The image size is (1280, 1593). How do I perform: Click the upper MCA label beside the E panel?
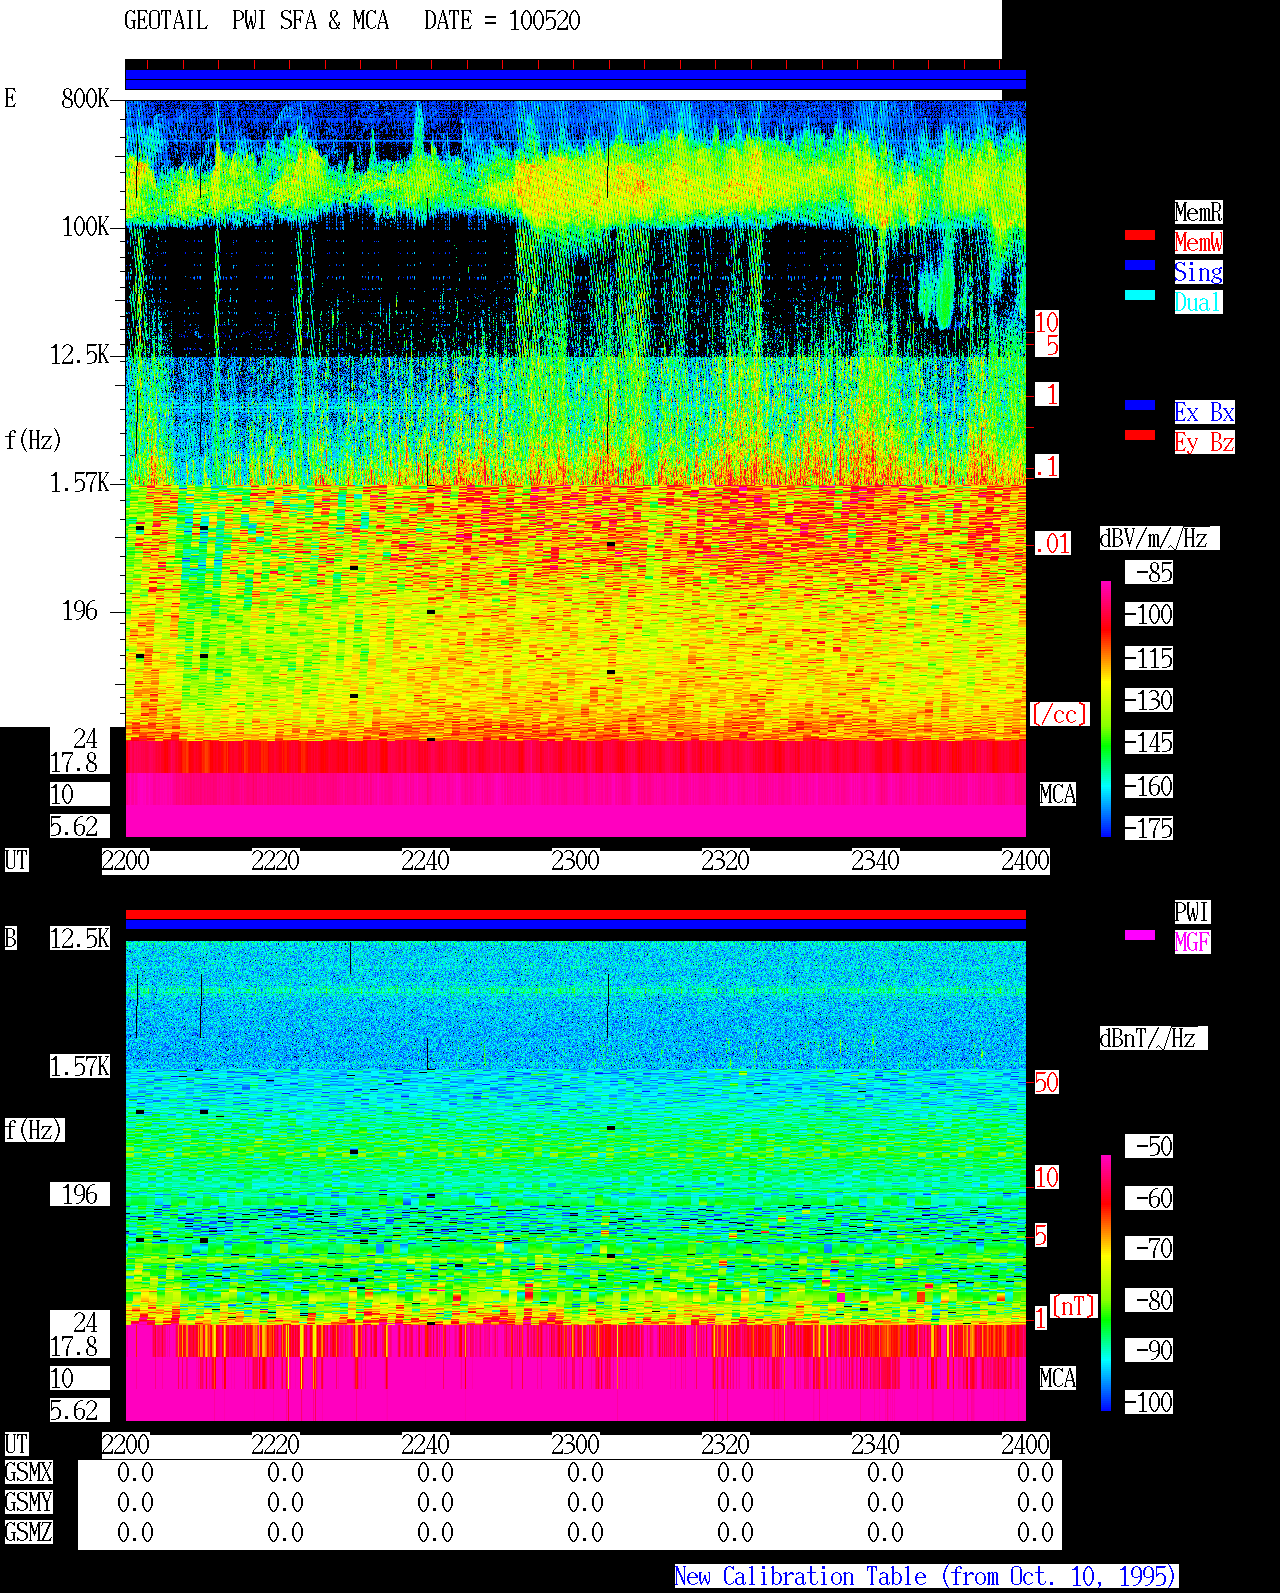coord(1057,794)
